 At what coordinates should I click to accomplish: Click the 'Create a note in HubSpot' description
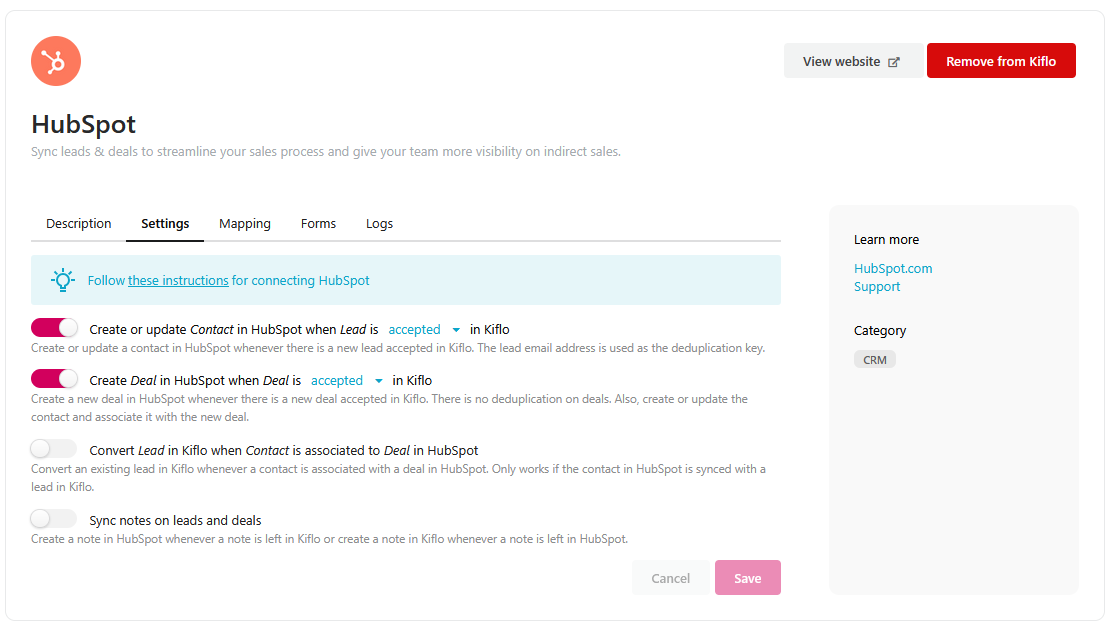coord(329,539)
